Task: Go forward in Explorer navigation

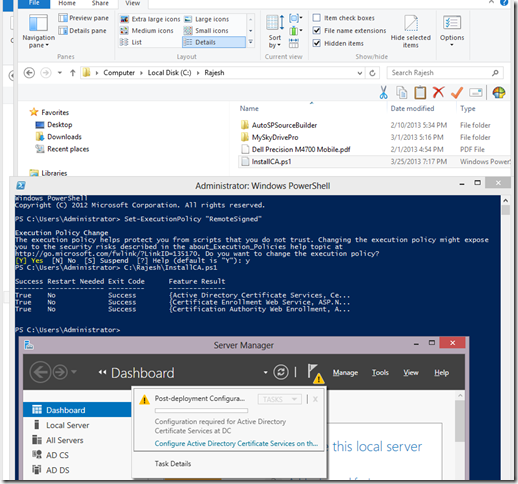Action: (46, 73)
